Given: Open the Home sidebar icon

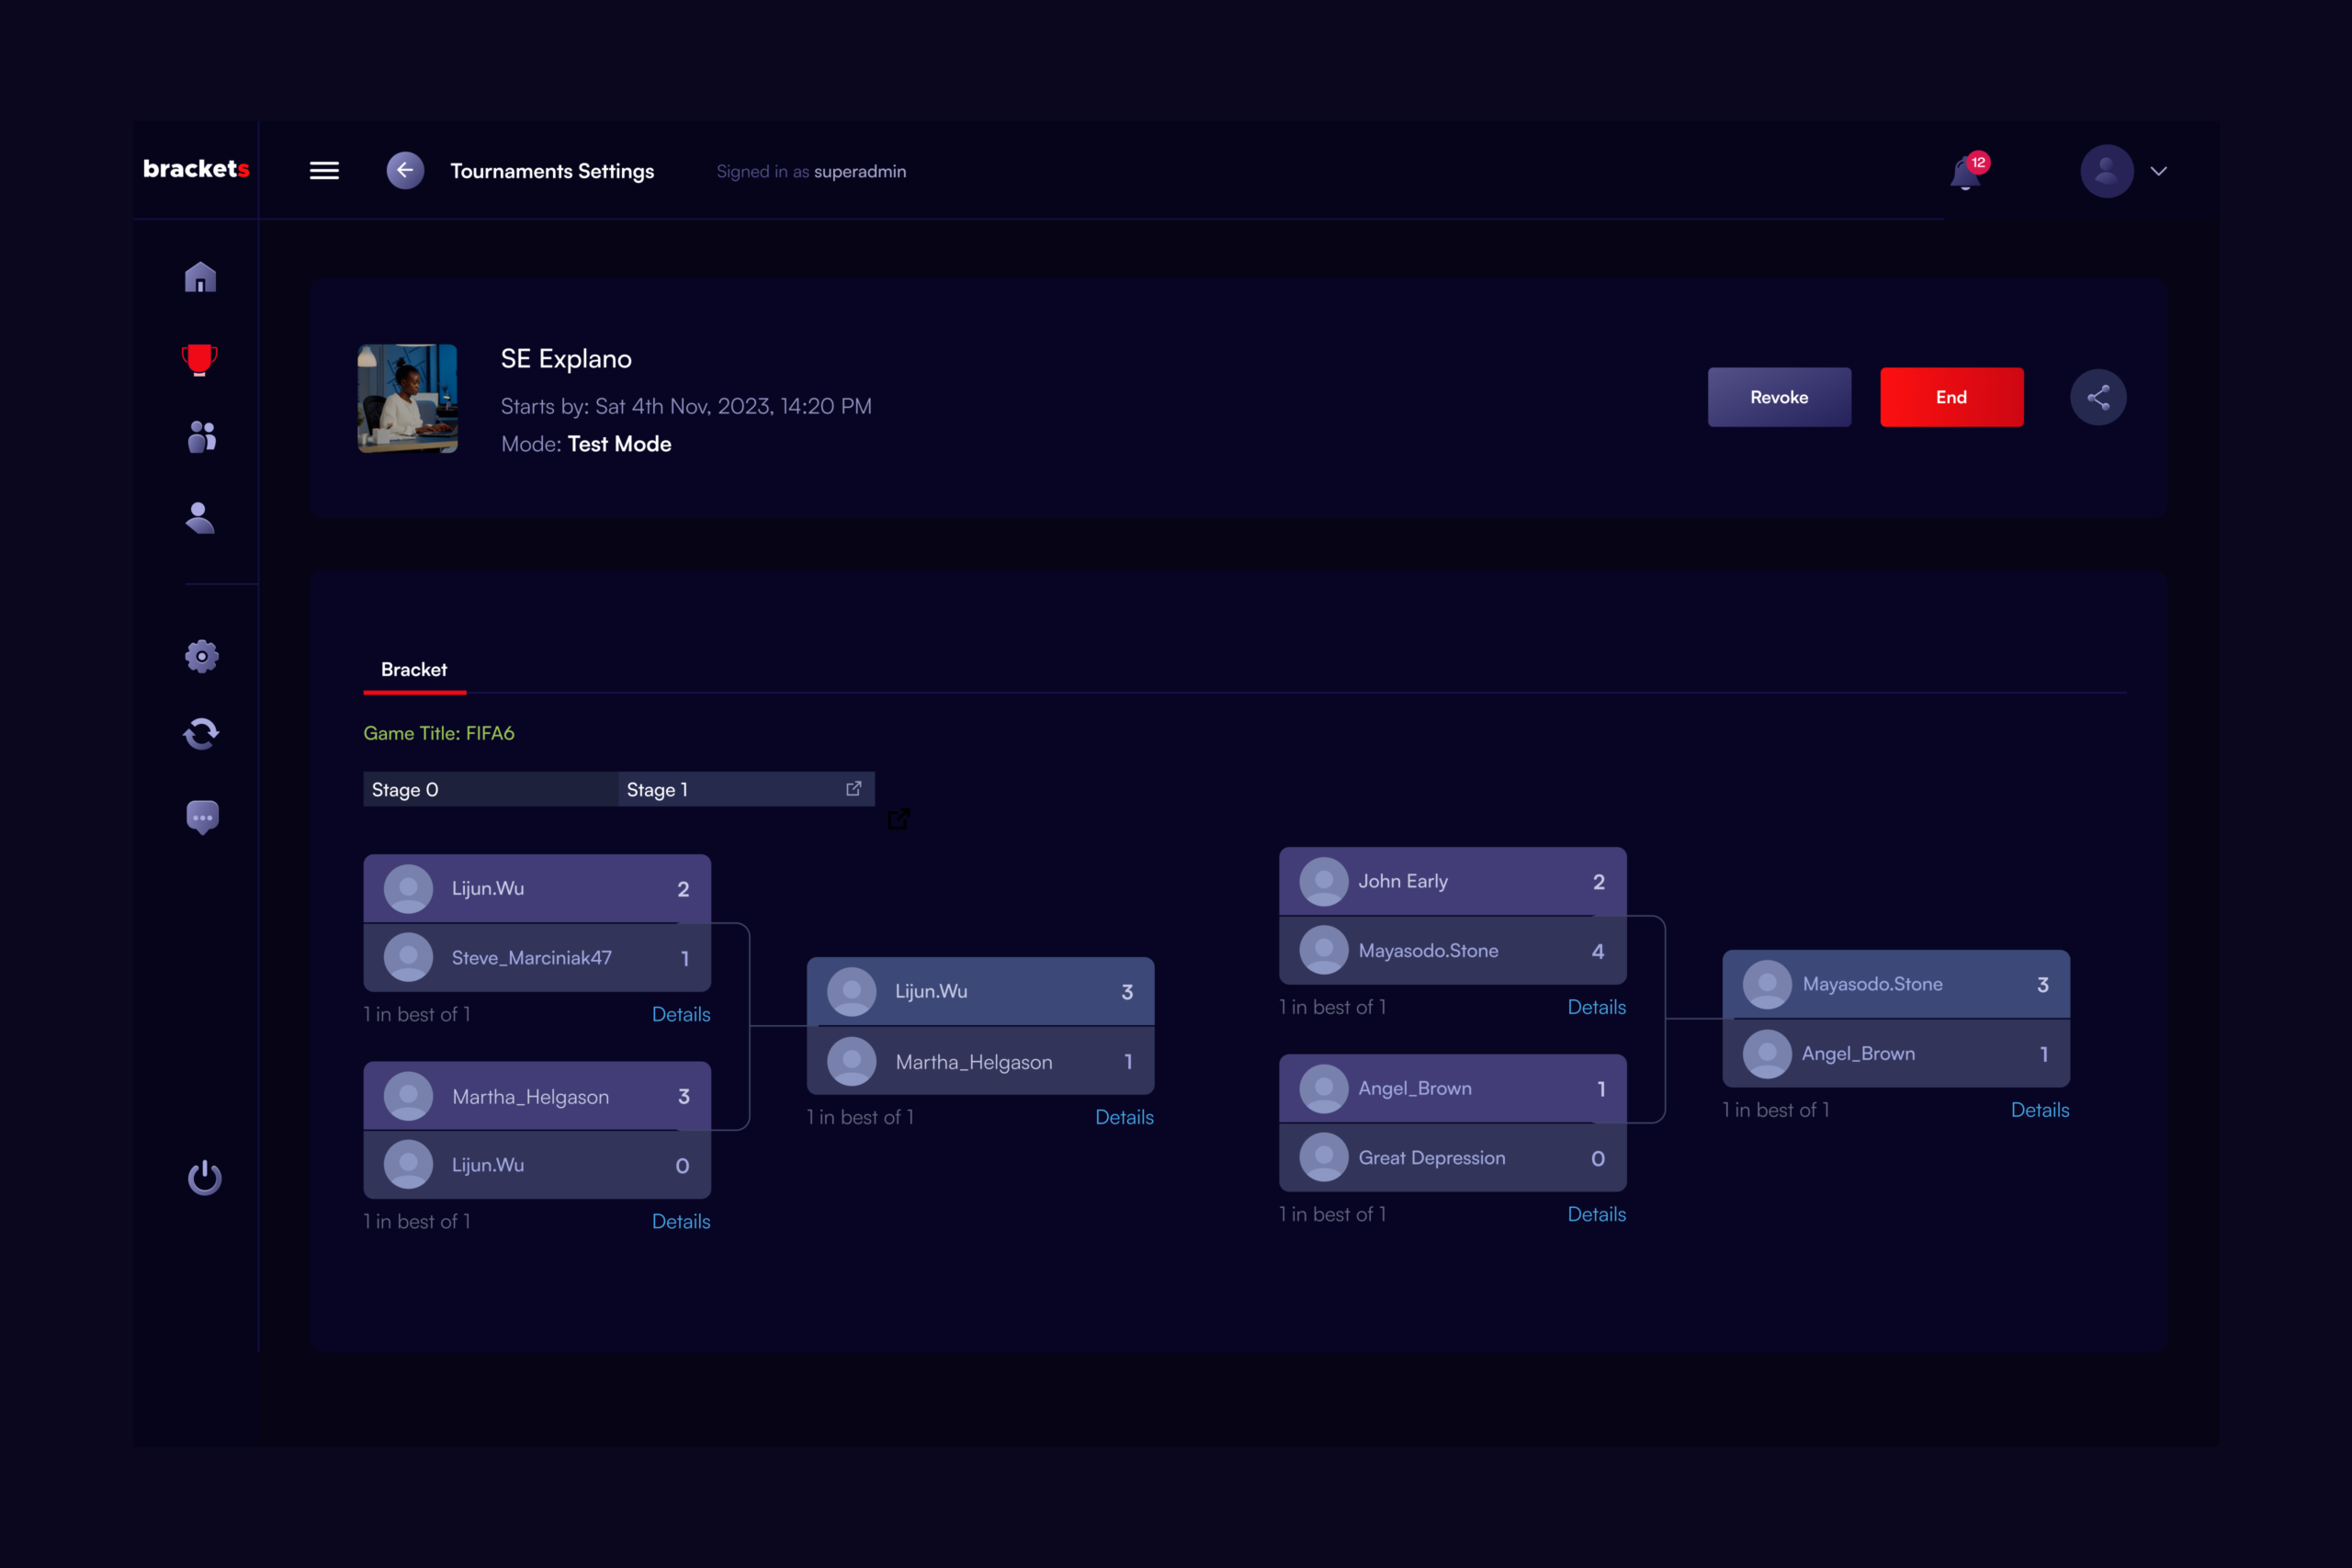Looking at the screenshot, I should pyautogui.click(x=200, y=277).
